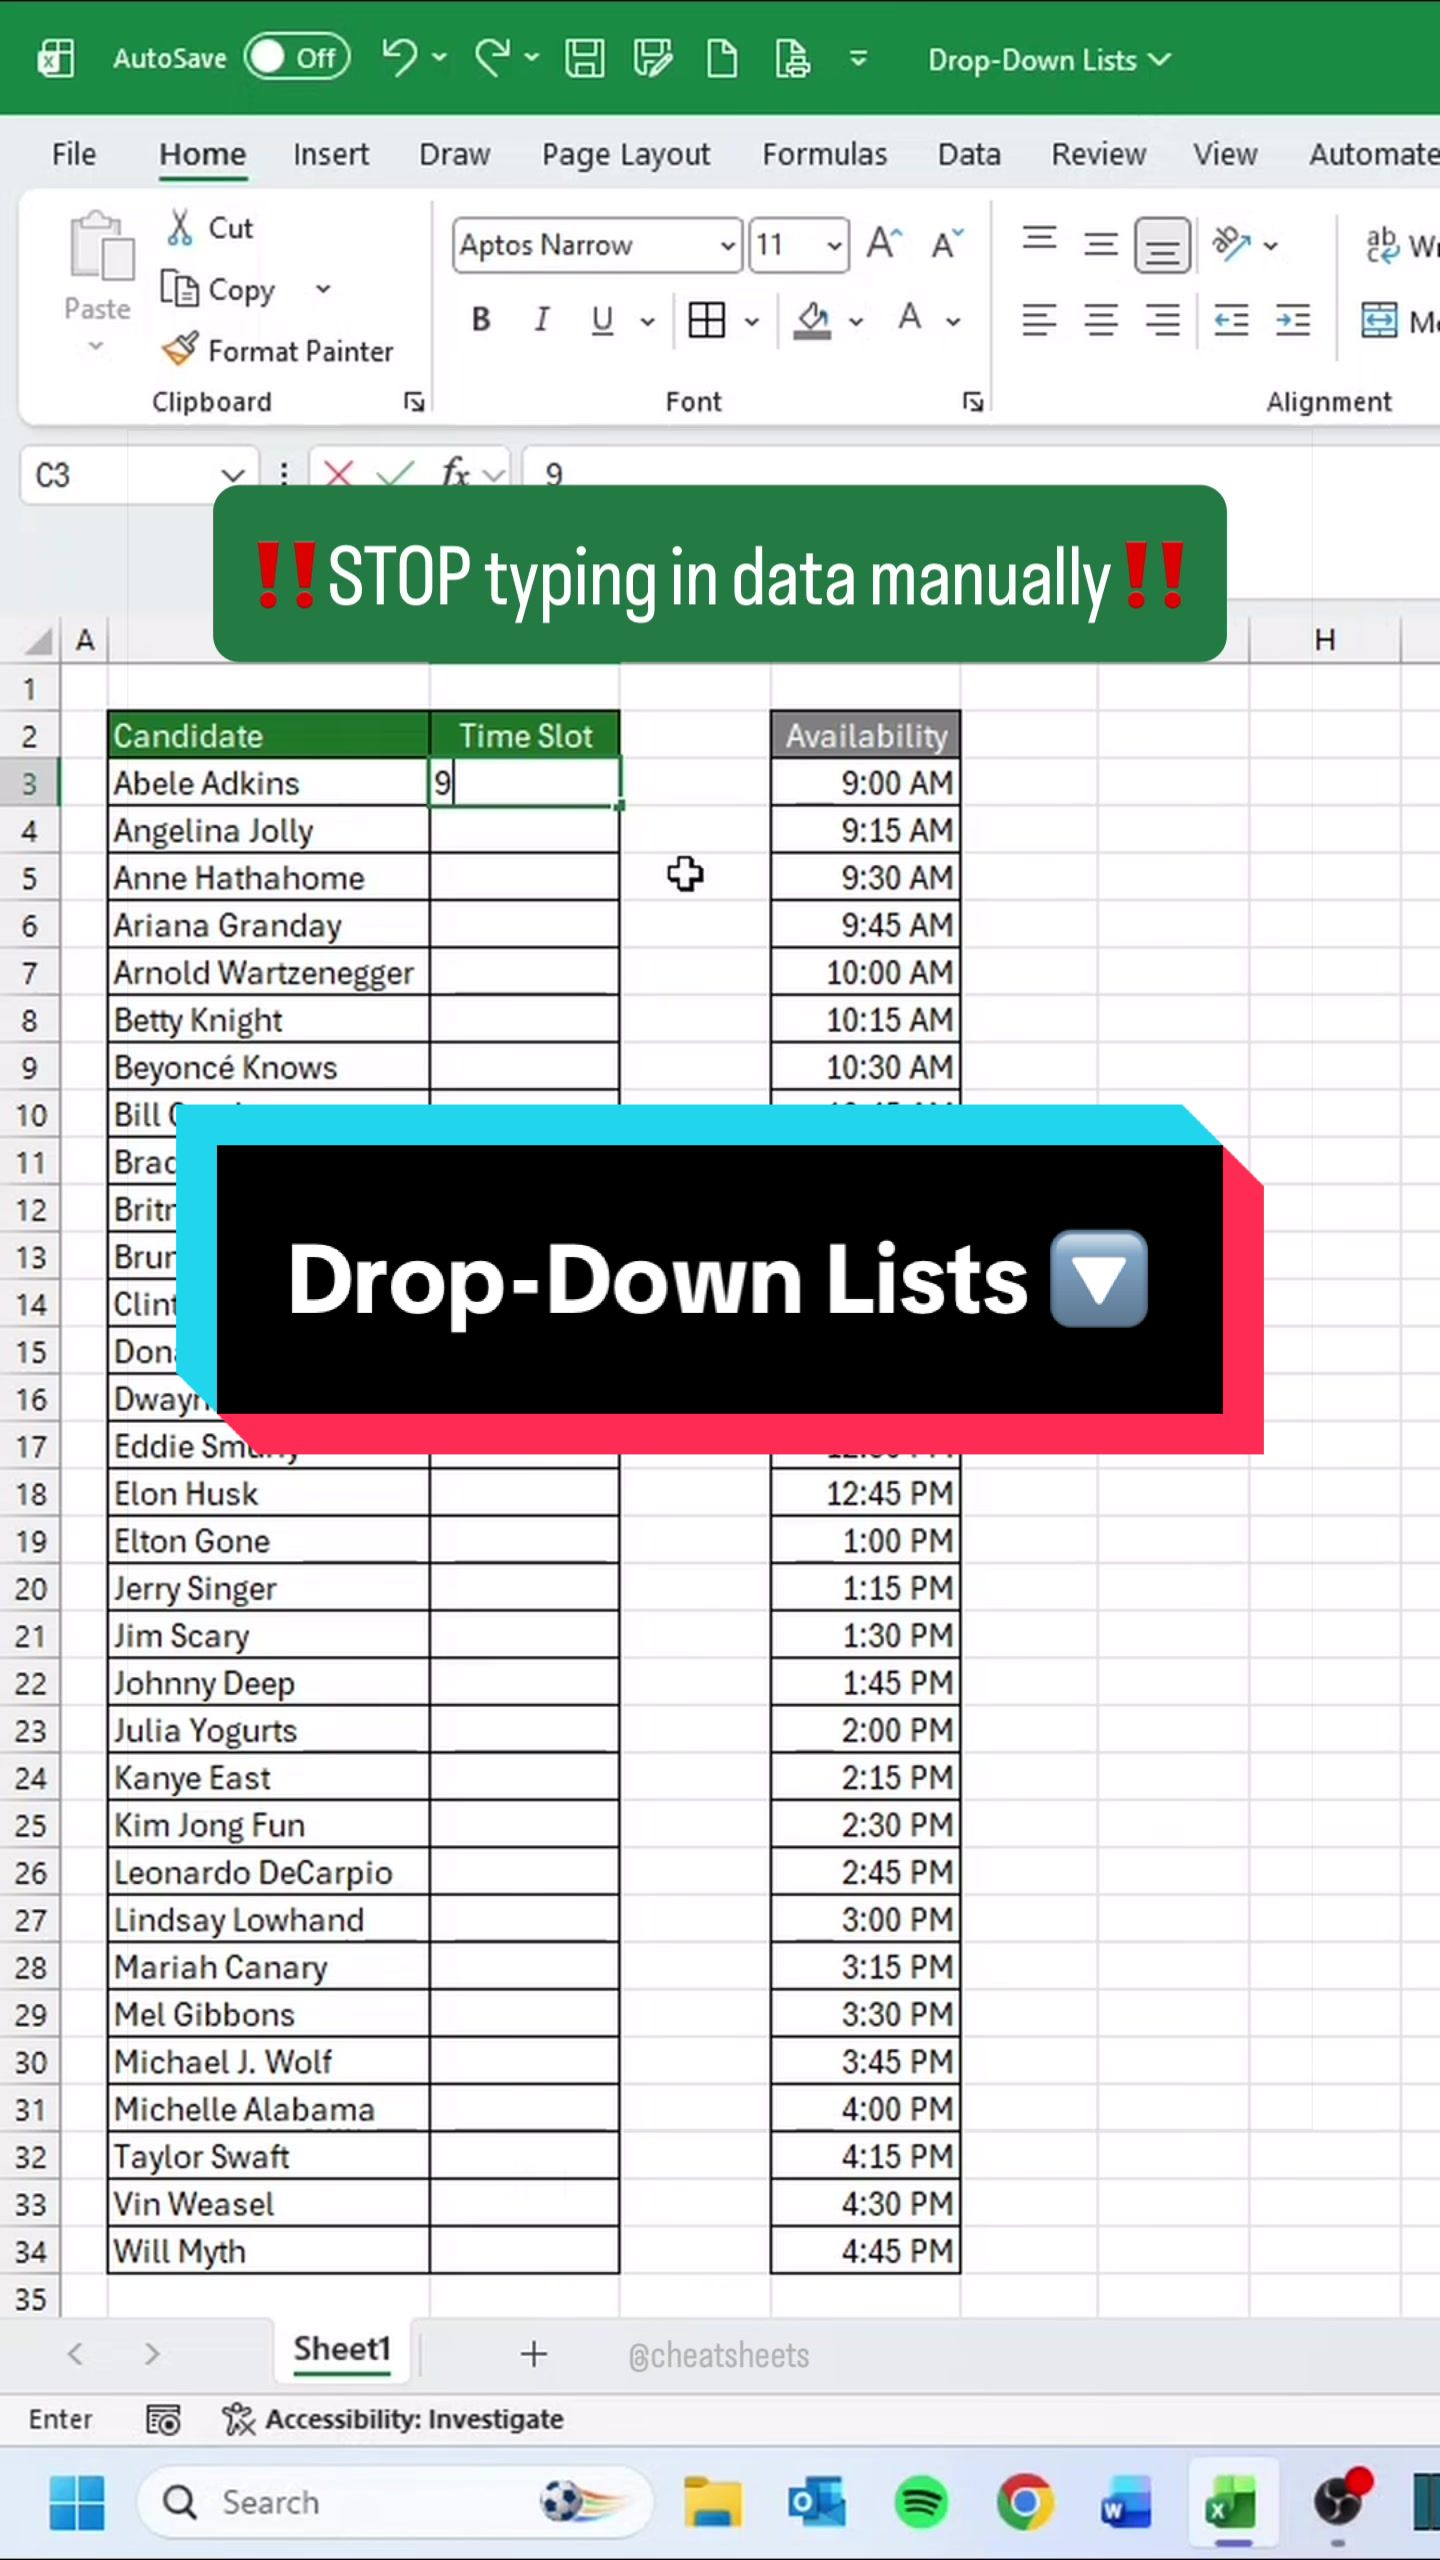Viewport: 1440px width, 2560px height.
Task: Click the Undo icon
Action: click(400, 58)
